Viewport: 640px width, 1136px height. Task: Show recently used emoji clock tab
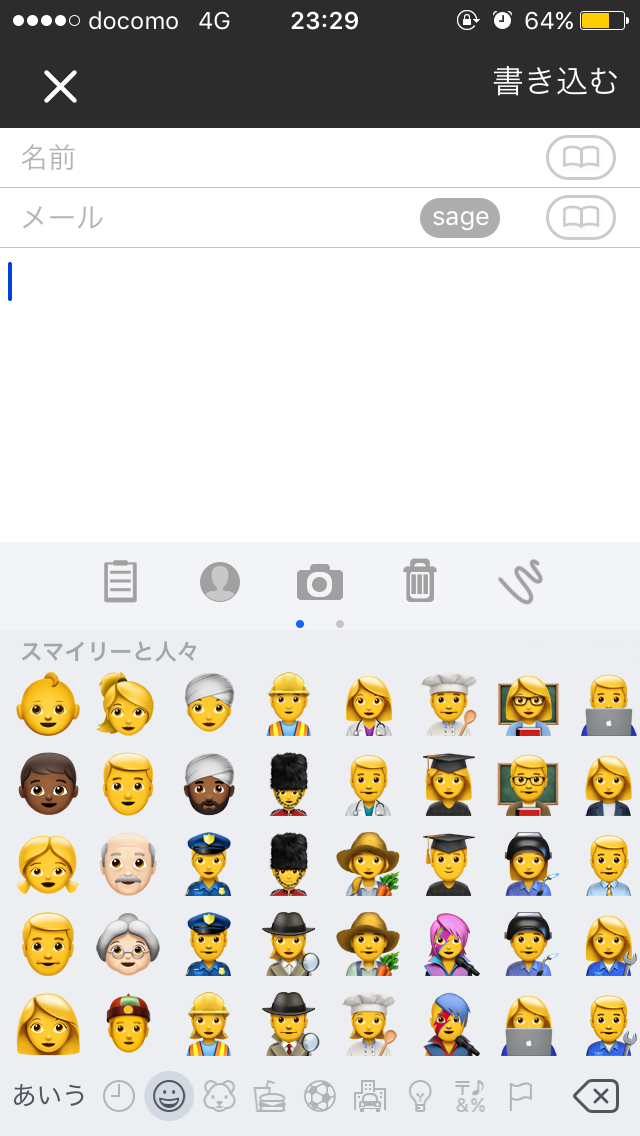pos(119,1096)
